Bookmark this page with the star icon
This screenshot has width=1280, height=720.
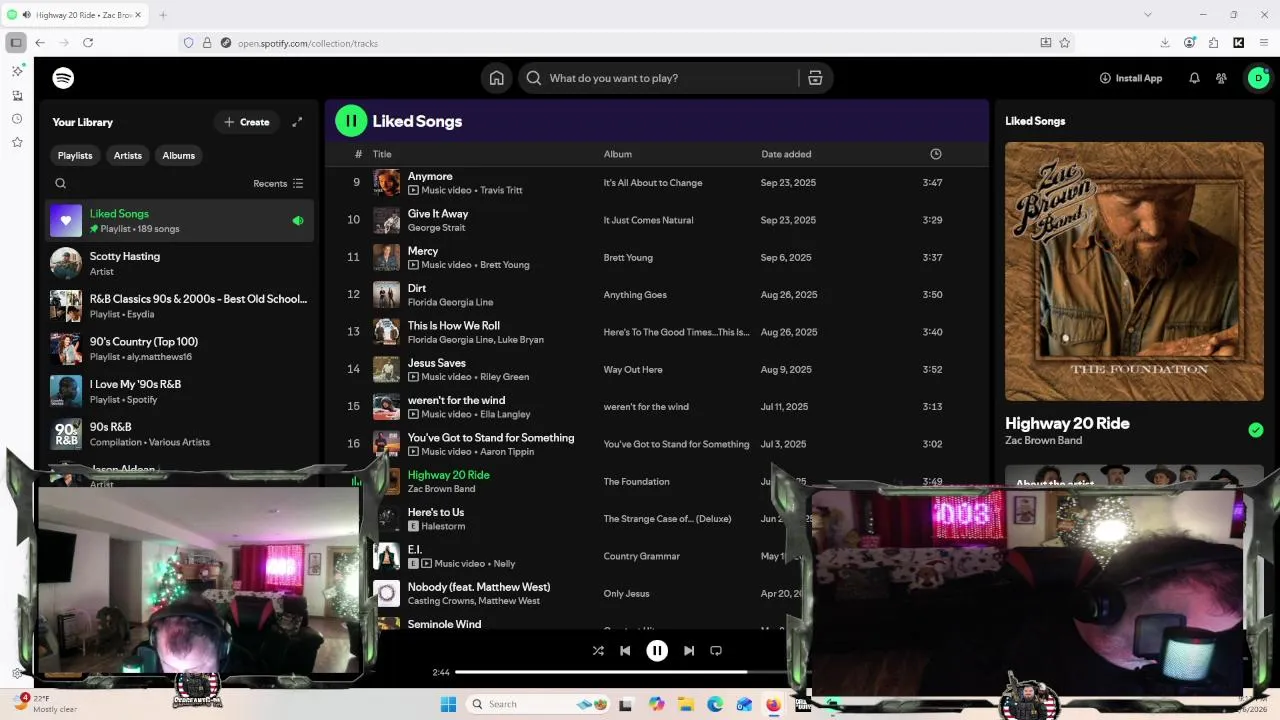(1065, 43)
